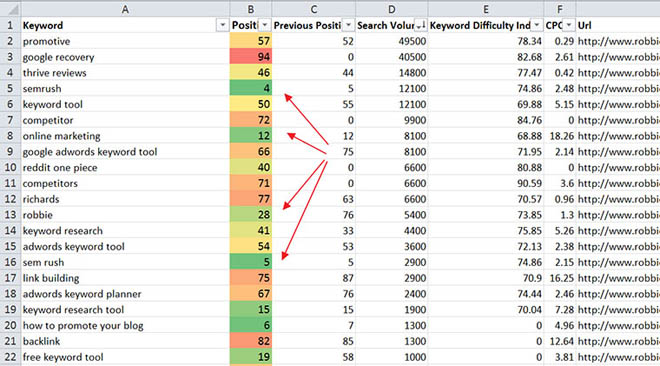Screen dimensions: 660x366
Task: Click the position cell showing 82
Action: pyautogui.click(x=250, y=341)
